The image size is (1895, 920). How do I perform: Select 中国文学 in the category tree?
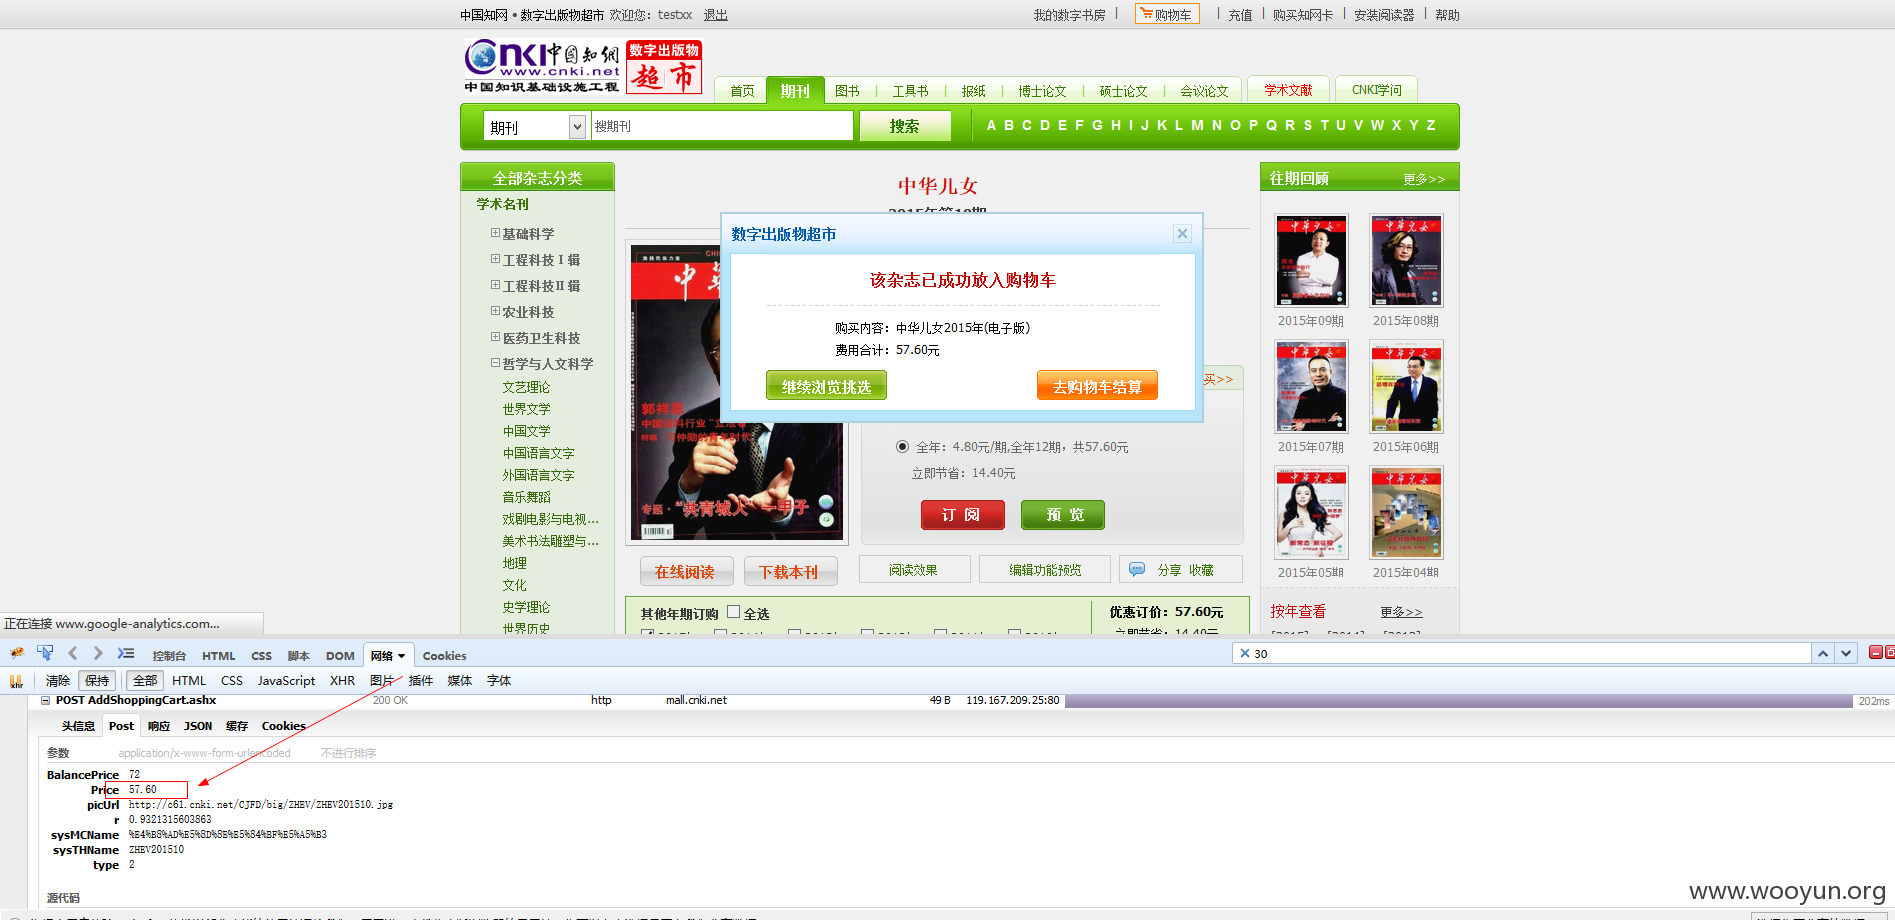(527, 431)
